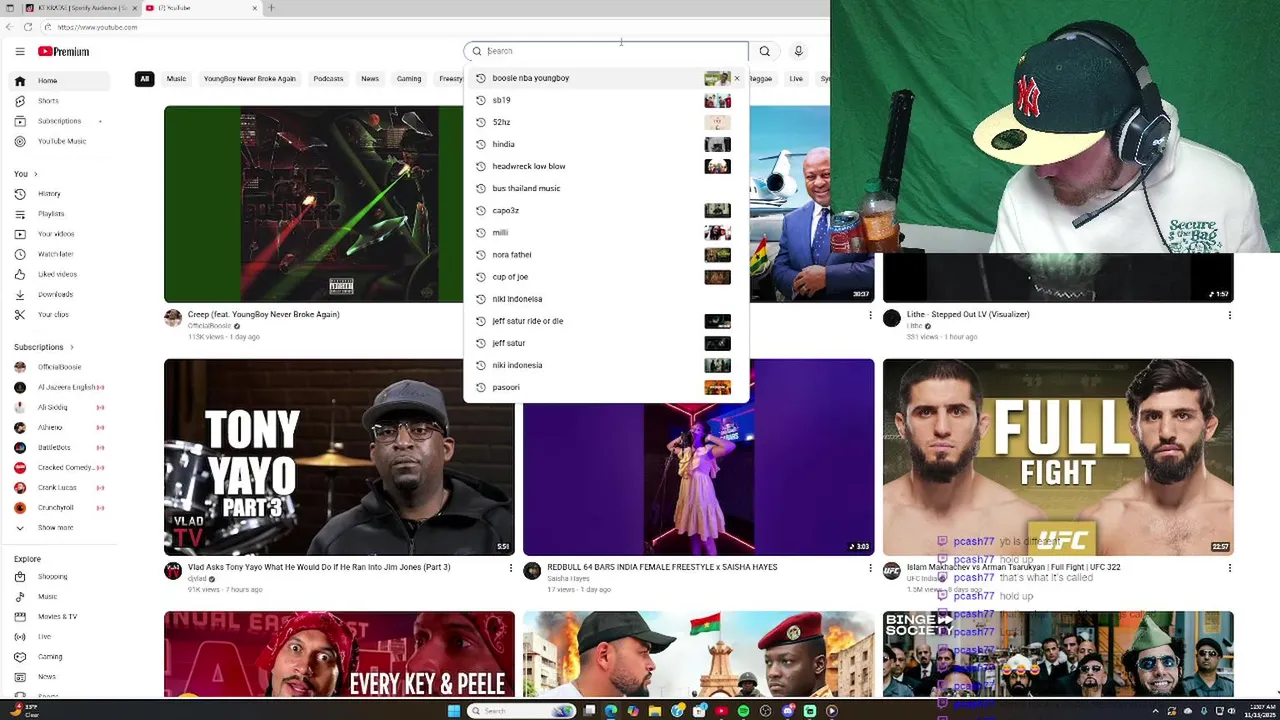Open Your videos in the sidebar
The image size is (1280, 720).
(60, 234)
